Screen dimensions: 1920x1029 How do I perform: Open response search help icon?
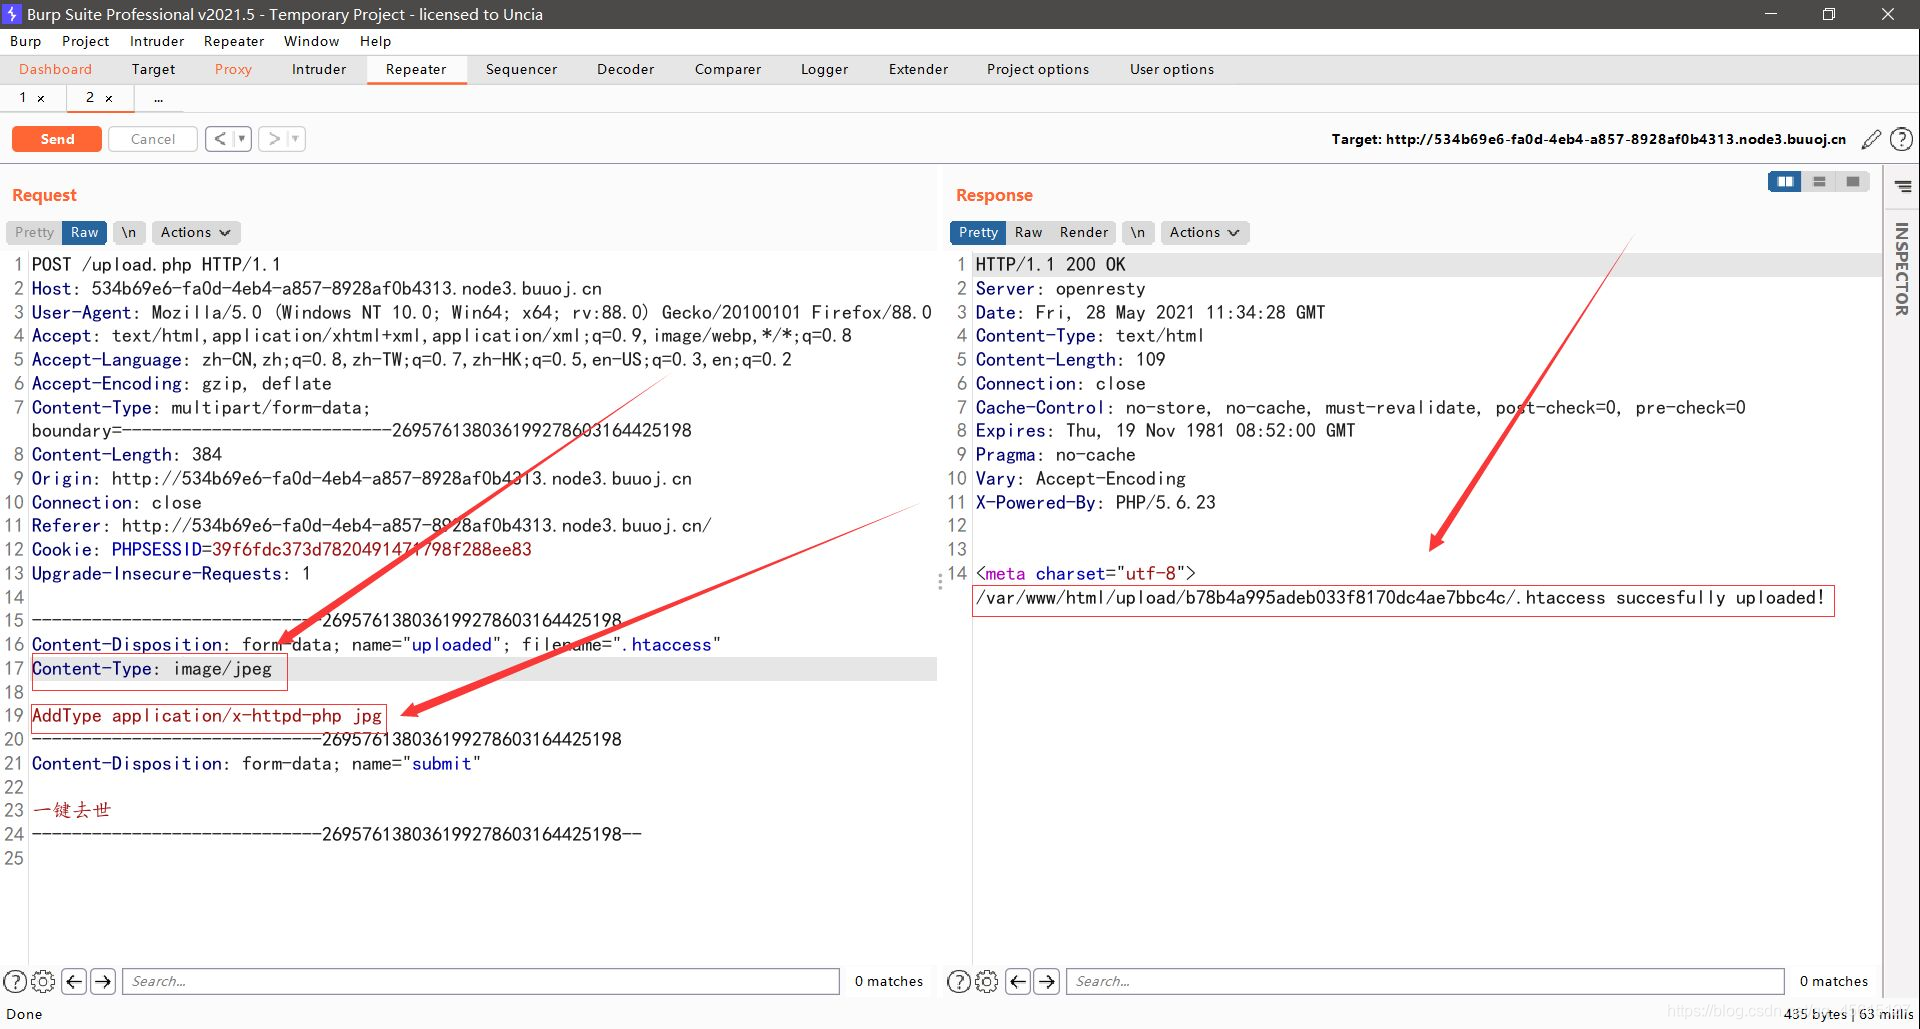[x=958, y=982]
